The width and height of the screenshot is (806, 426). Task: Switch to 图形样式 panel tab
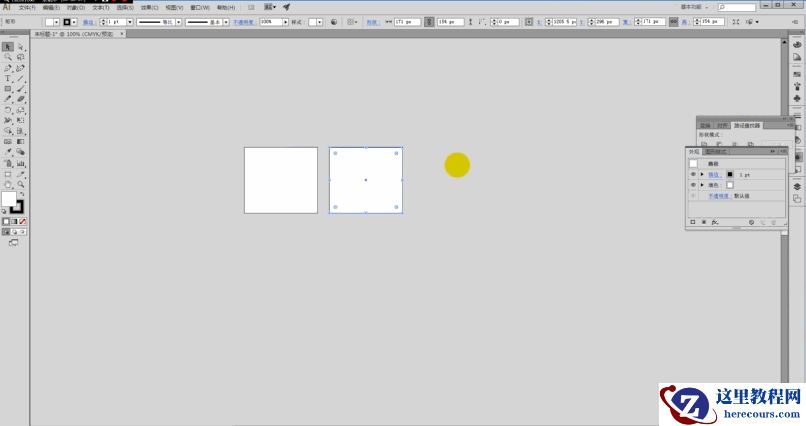(x=716, y=152)
